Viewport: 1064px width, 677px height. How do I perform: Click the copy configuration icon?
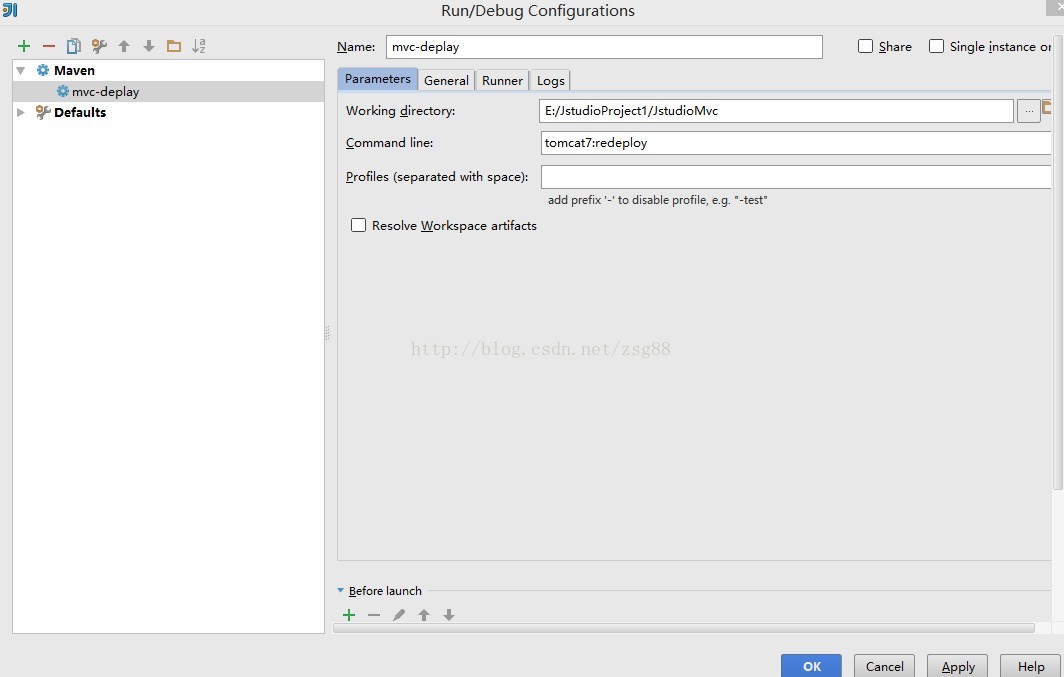point(74,46)
